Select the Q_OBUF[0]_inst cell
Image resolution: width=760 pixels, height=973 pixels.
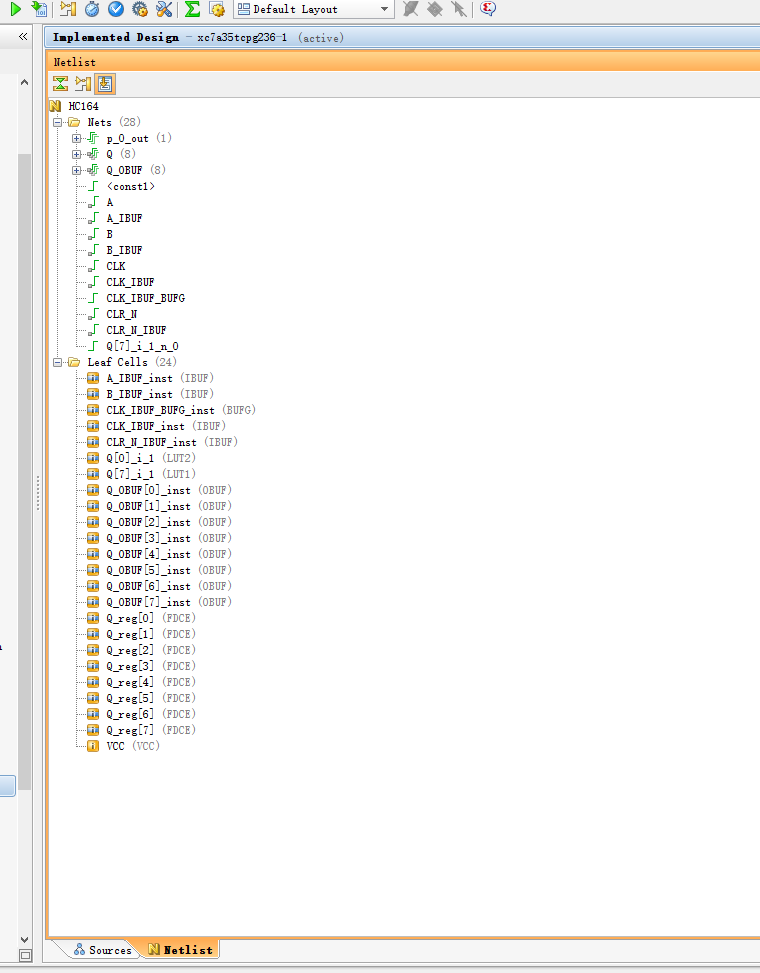point(169,490)
